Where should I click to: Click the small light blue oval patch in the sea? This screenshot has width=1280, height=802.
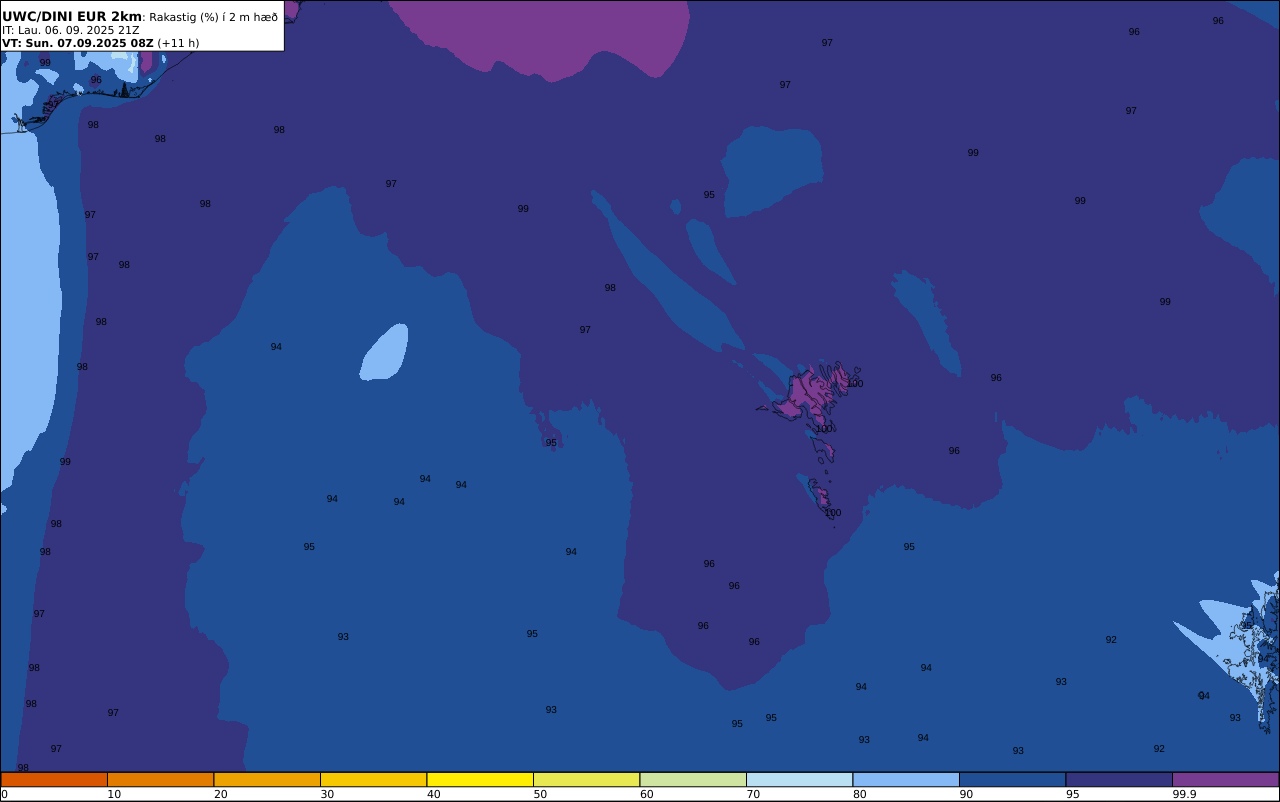click(384, 352)
